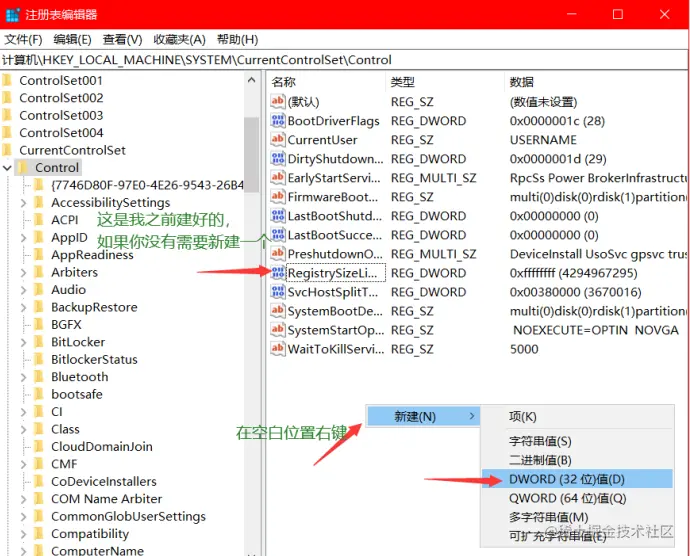Open the 查看(V) menu
The width and height of the screenshot is (690, 556).
tap(122, 40)
